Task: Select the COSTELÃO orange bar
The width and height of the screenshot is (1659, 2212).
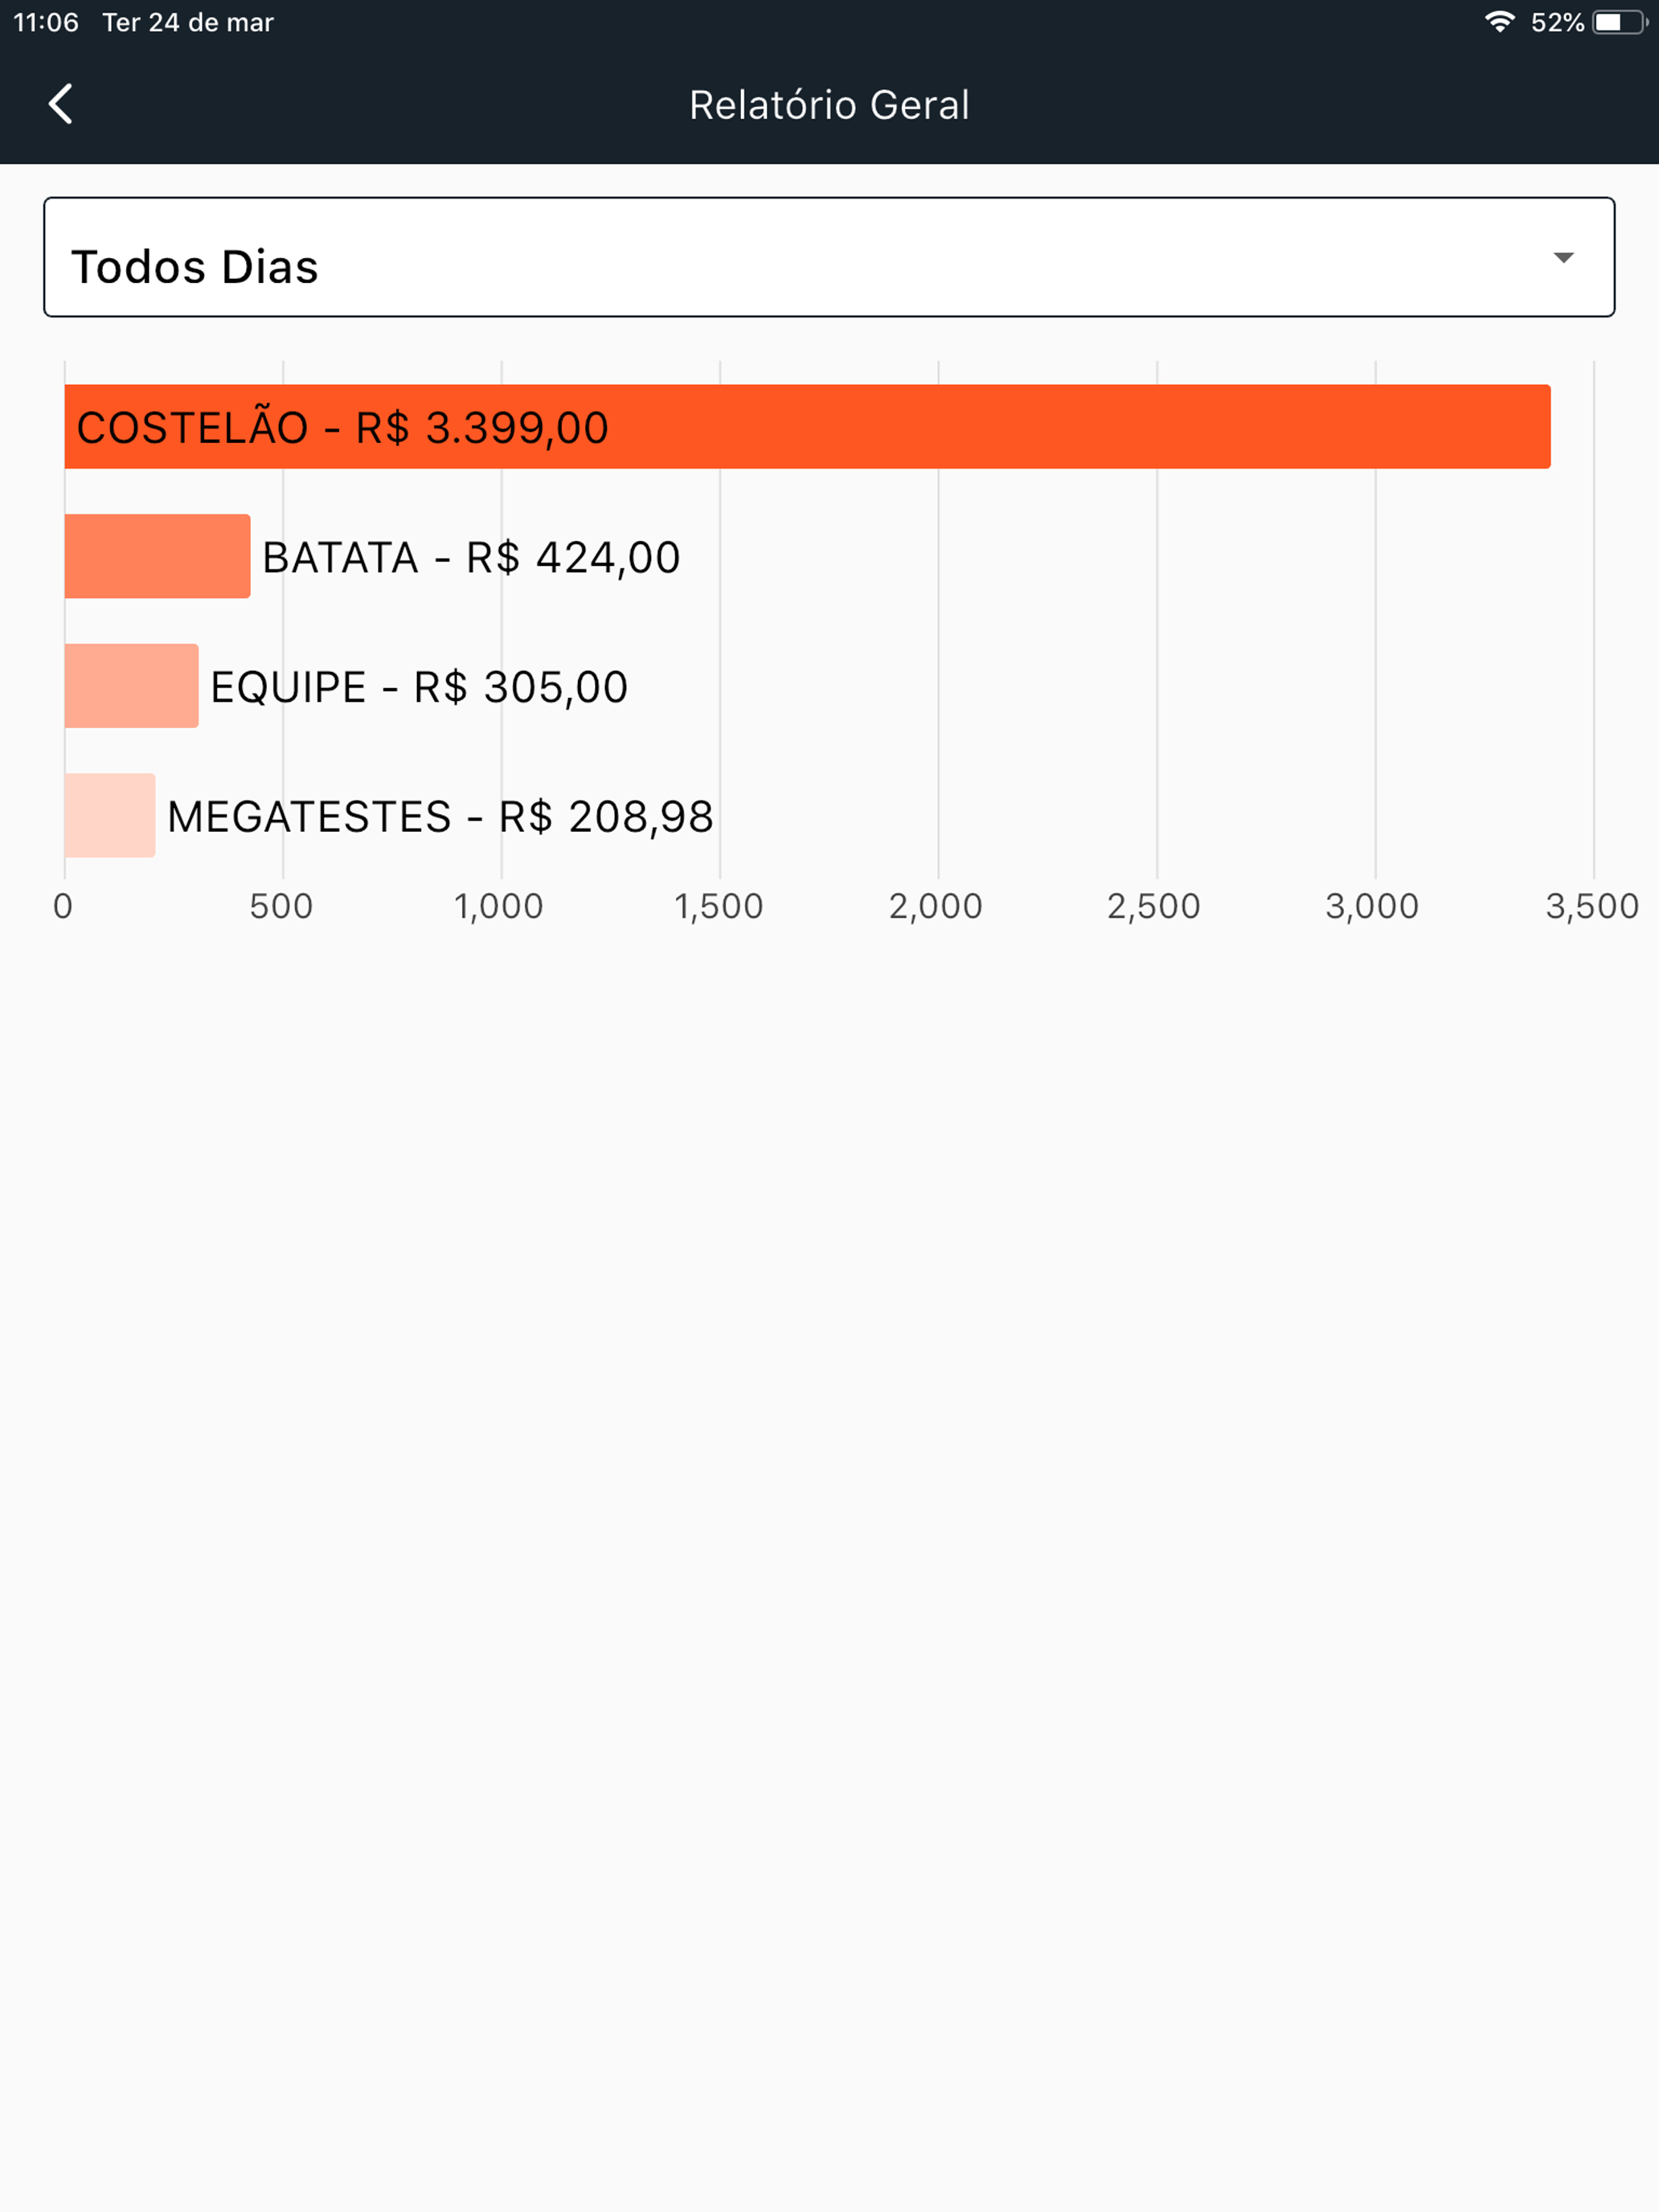Action: [807, 427]
